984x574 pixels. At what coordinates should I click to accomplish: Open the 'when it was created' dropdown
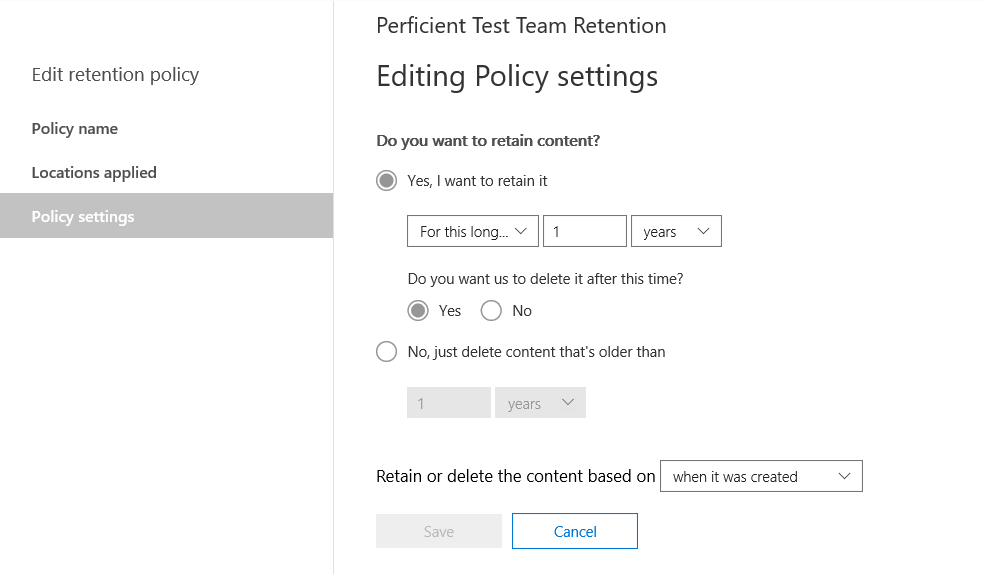(761, 476)
